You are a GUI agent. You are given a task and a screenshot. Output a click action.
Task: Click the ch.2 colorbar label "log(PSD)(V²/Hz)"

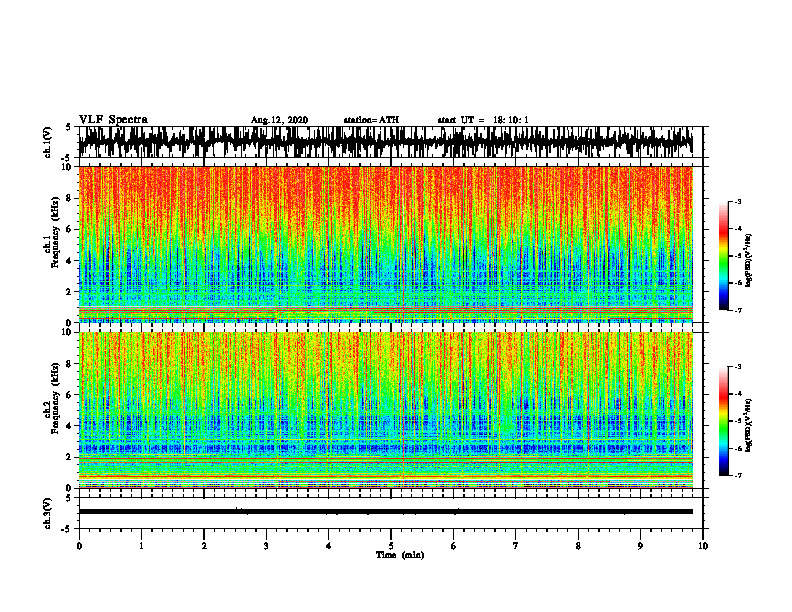pos(749,424)
